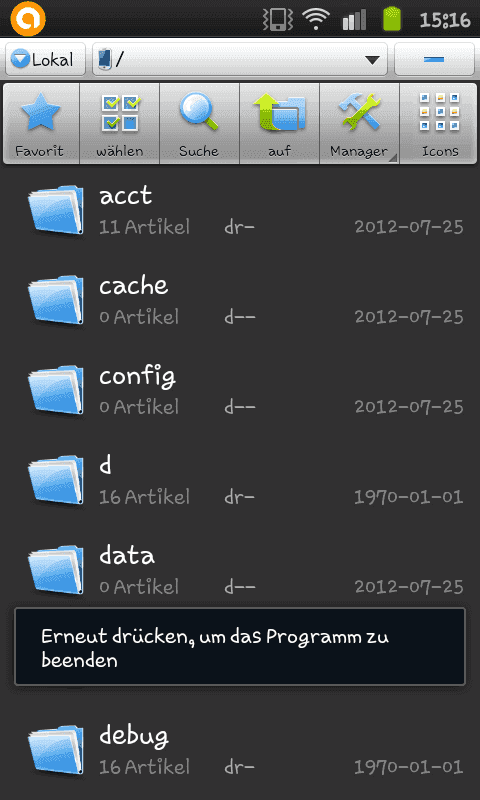The image size is (480, 800).
Task: Tap the orange app icon in status bar
Action: 28,19
